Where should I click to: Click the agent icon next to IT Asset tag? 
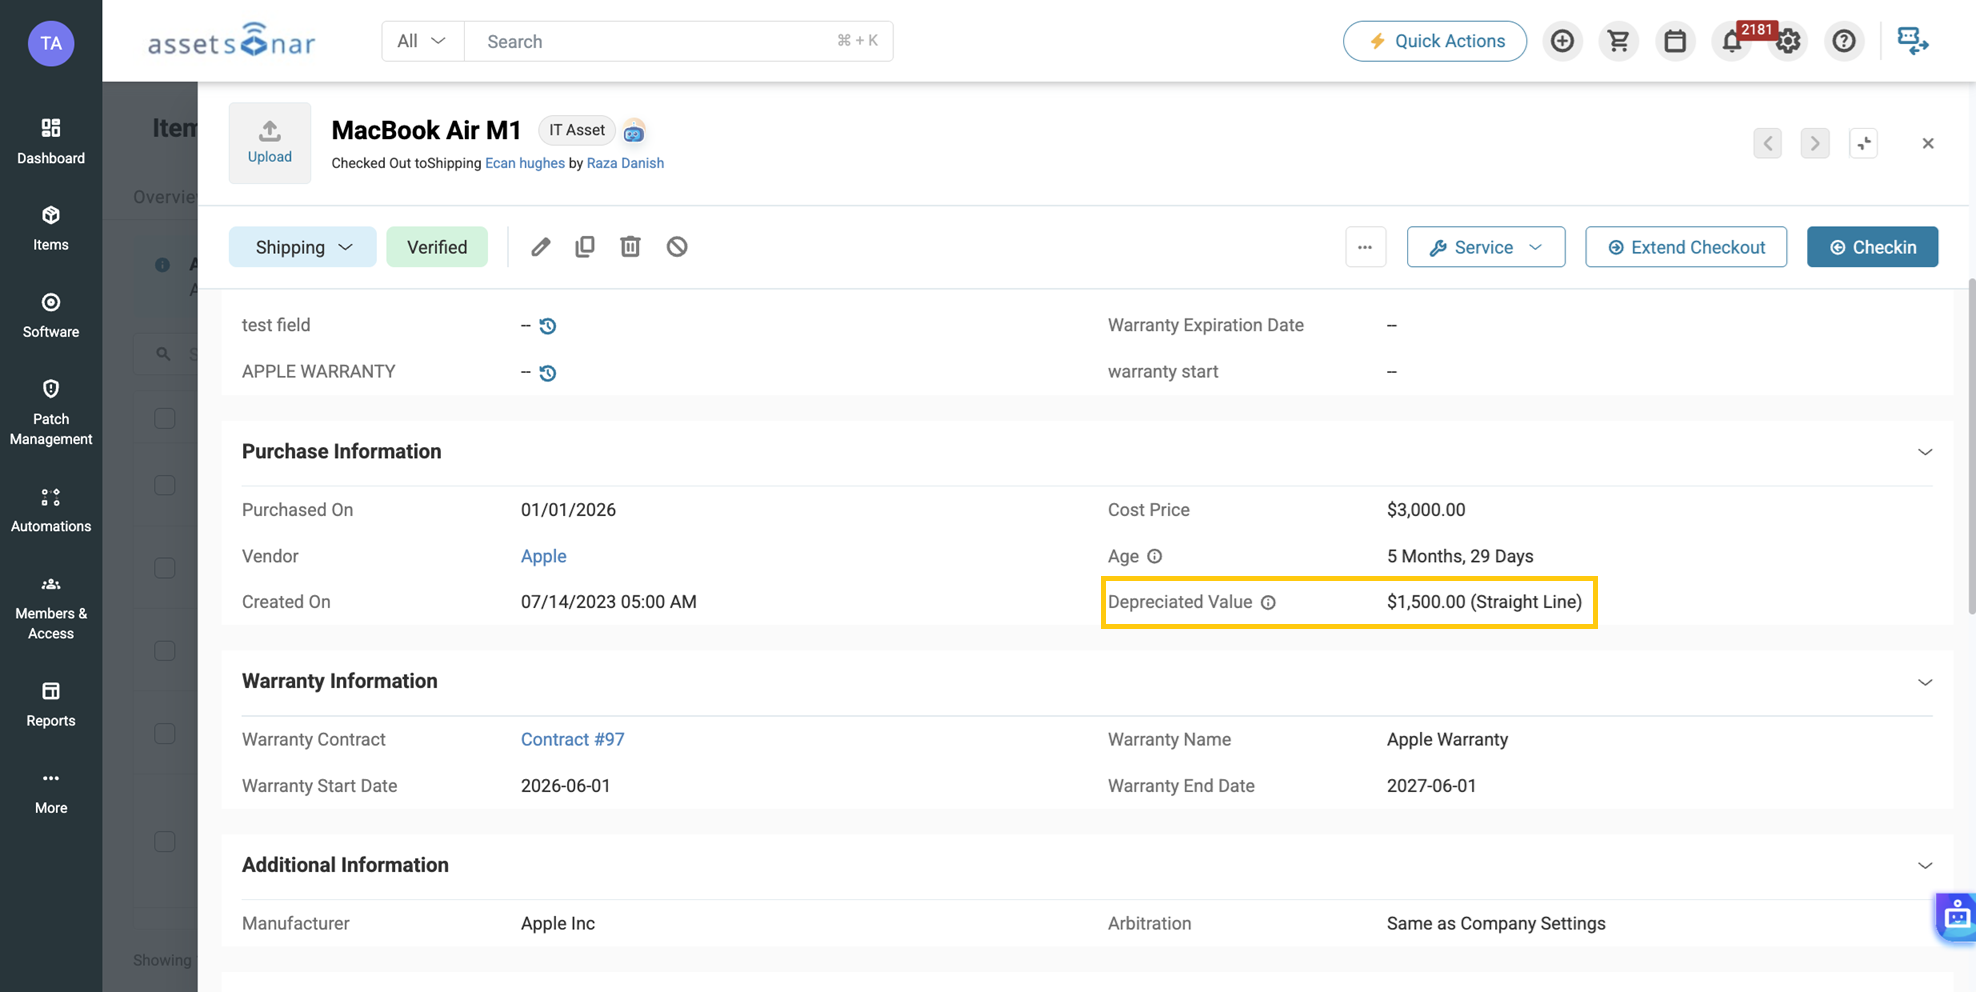point(634,131)
